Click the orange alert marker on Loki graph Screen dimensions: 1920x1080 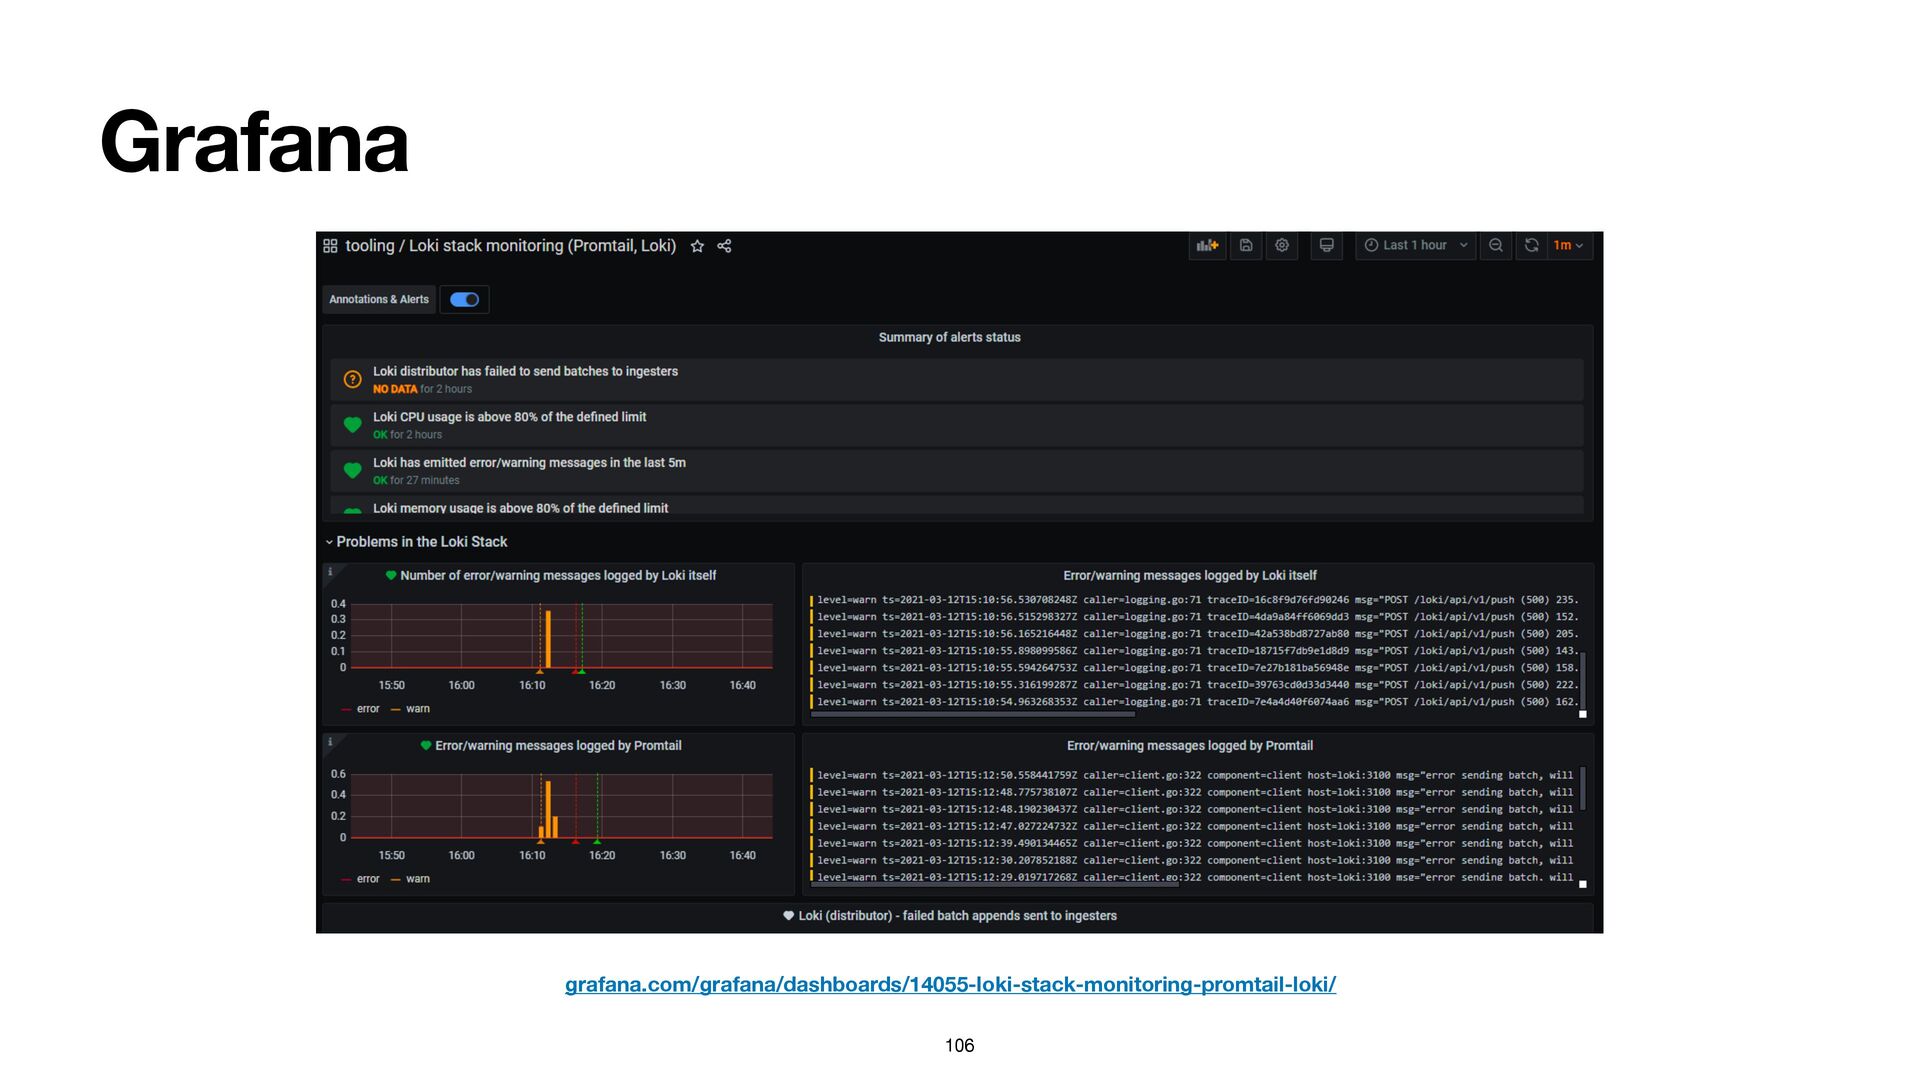click(x=540, y=672)
